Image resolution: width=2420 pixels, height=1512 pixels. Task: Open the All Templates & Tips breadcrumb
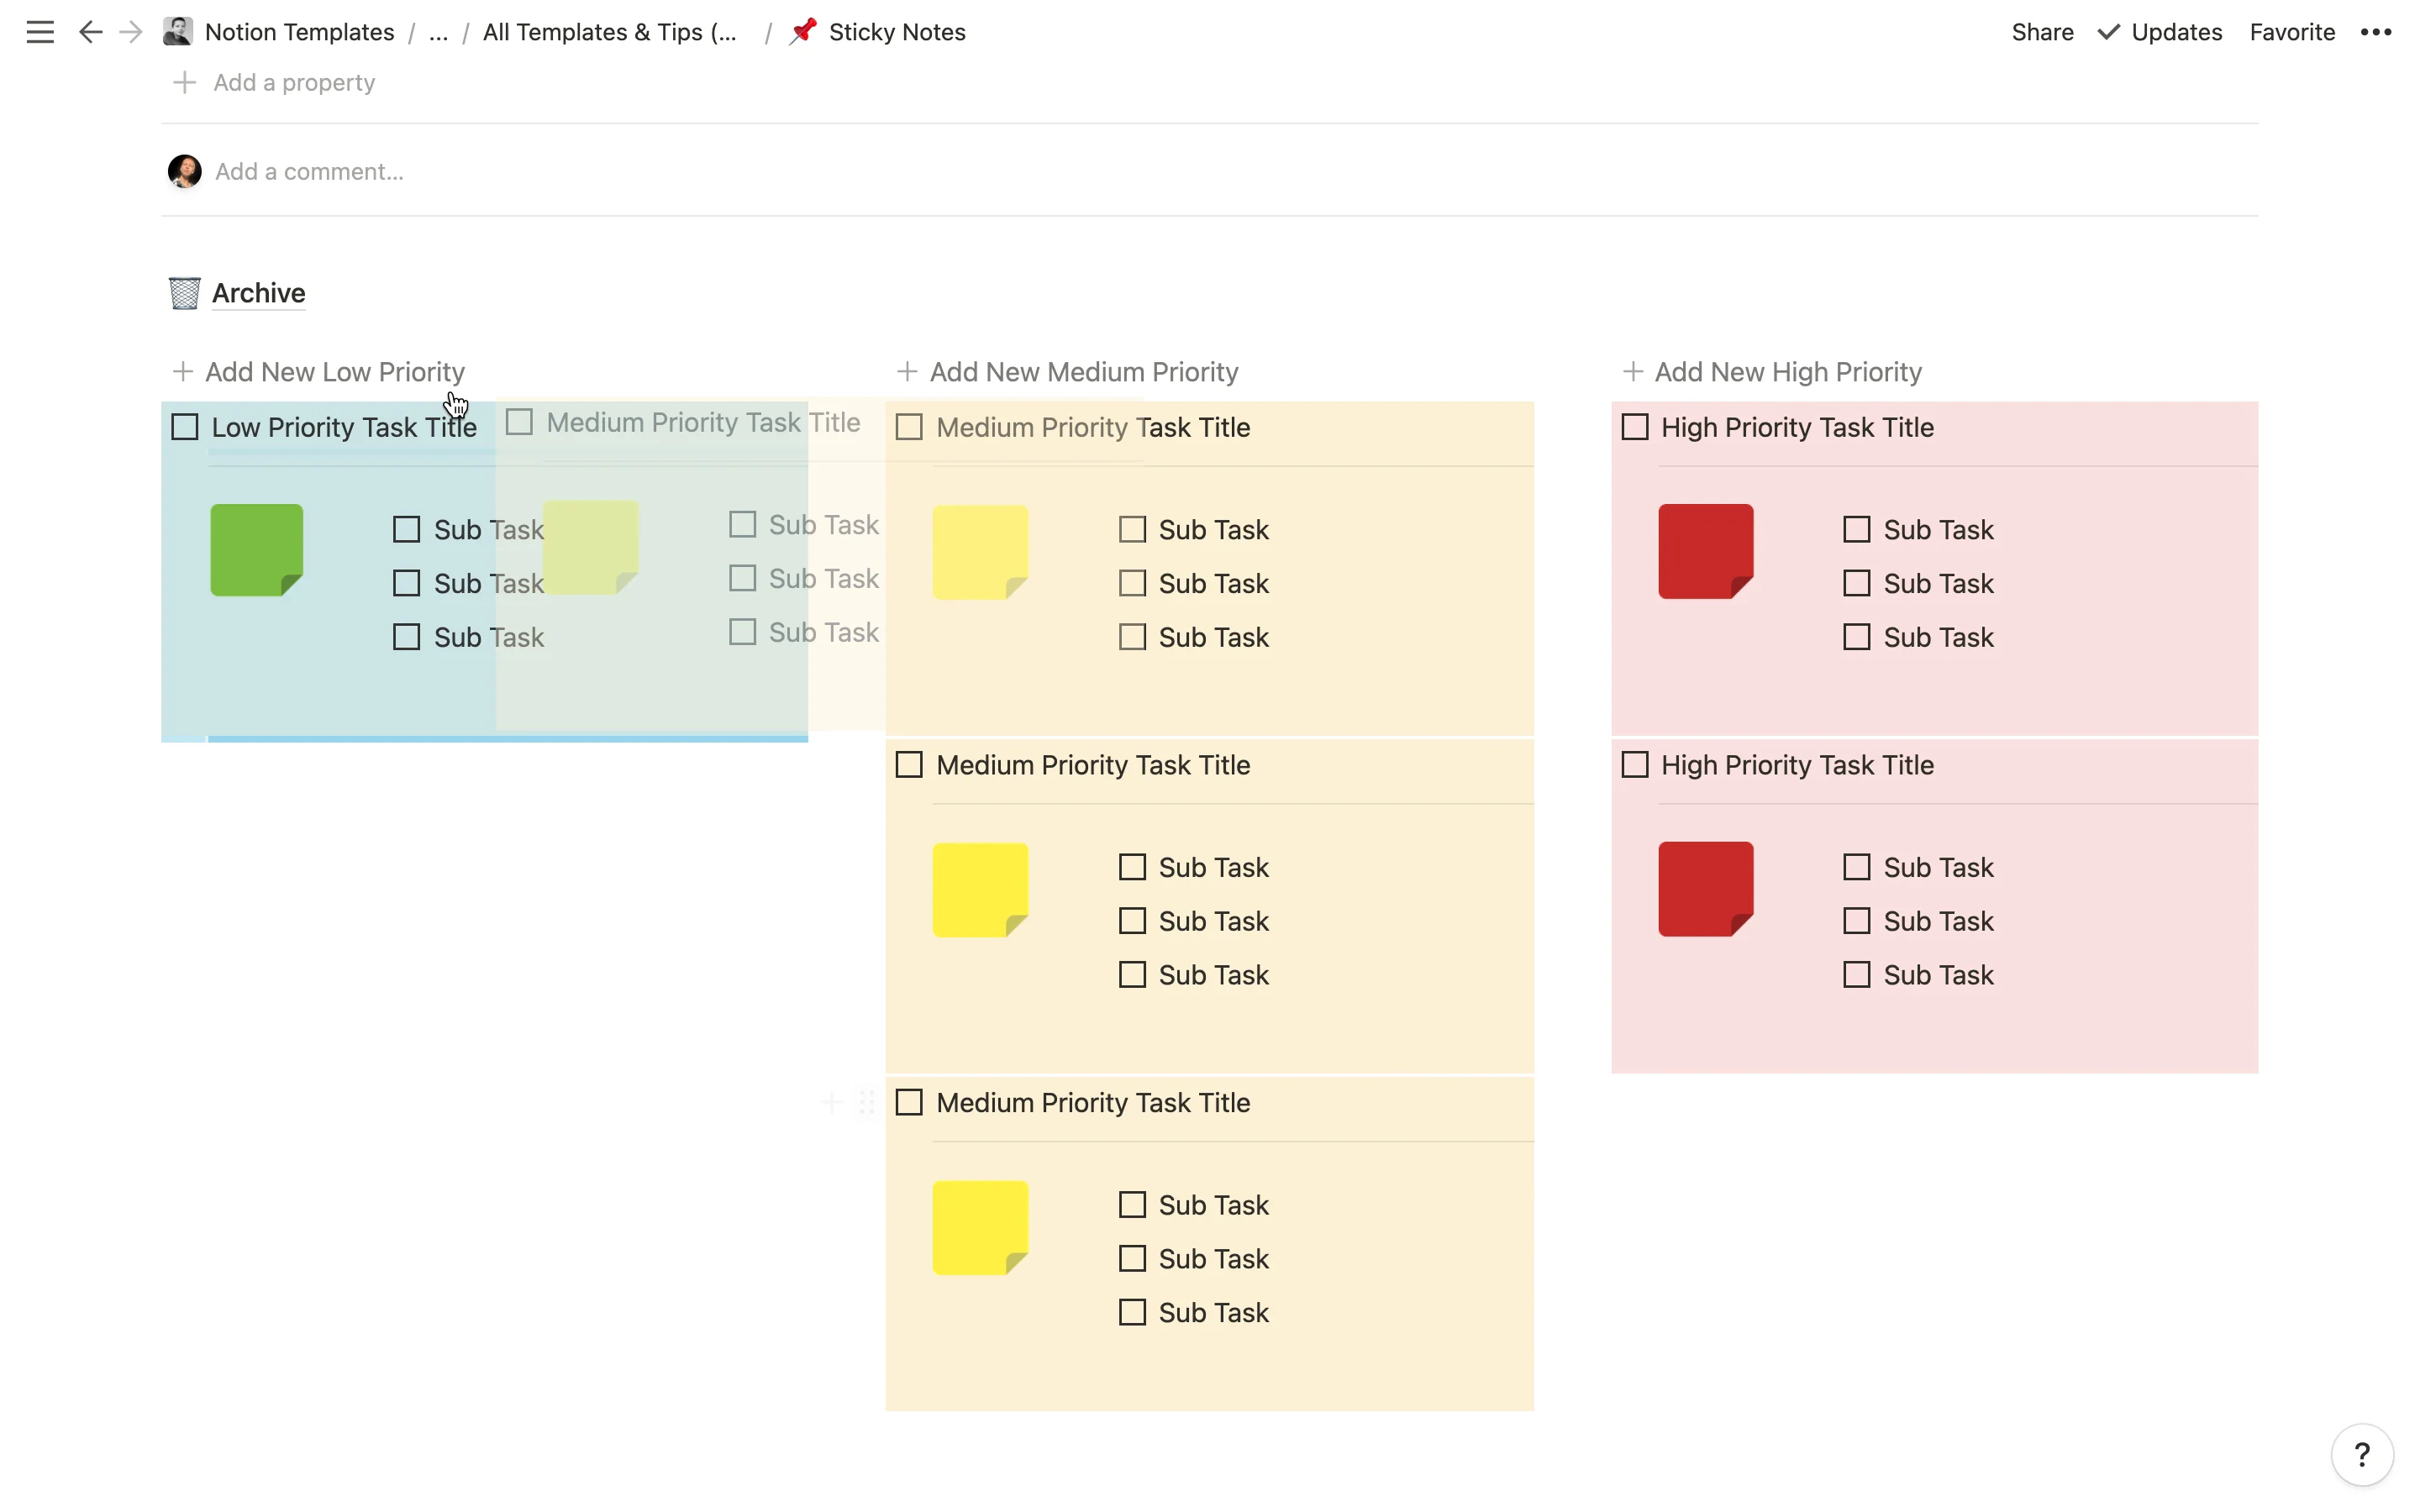(610, 31)
